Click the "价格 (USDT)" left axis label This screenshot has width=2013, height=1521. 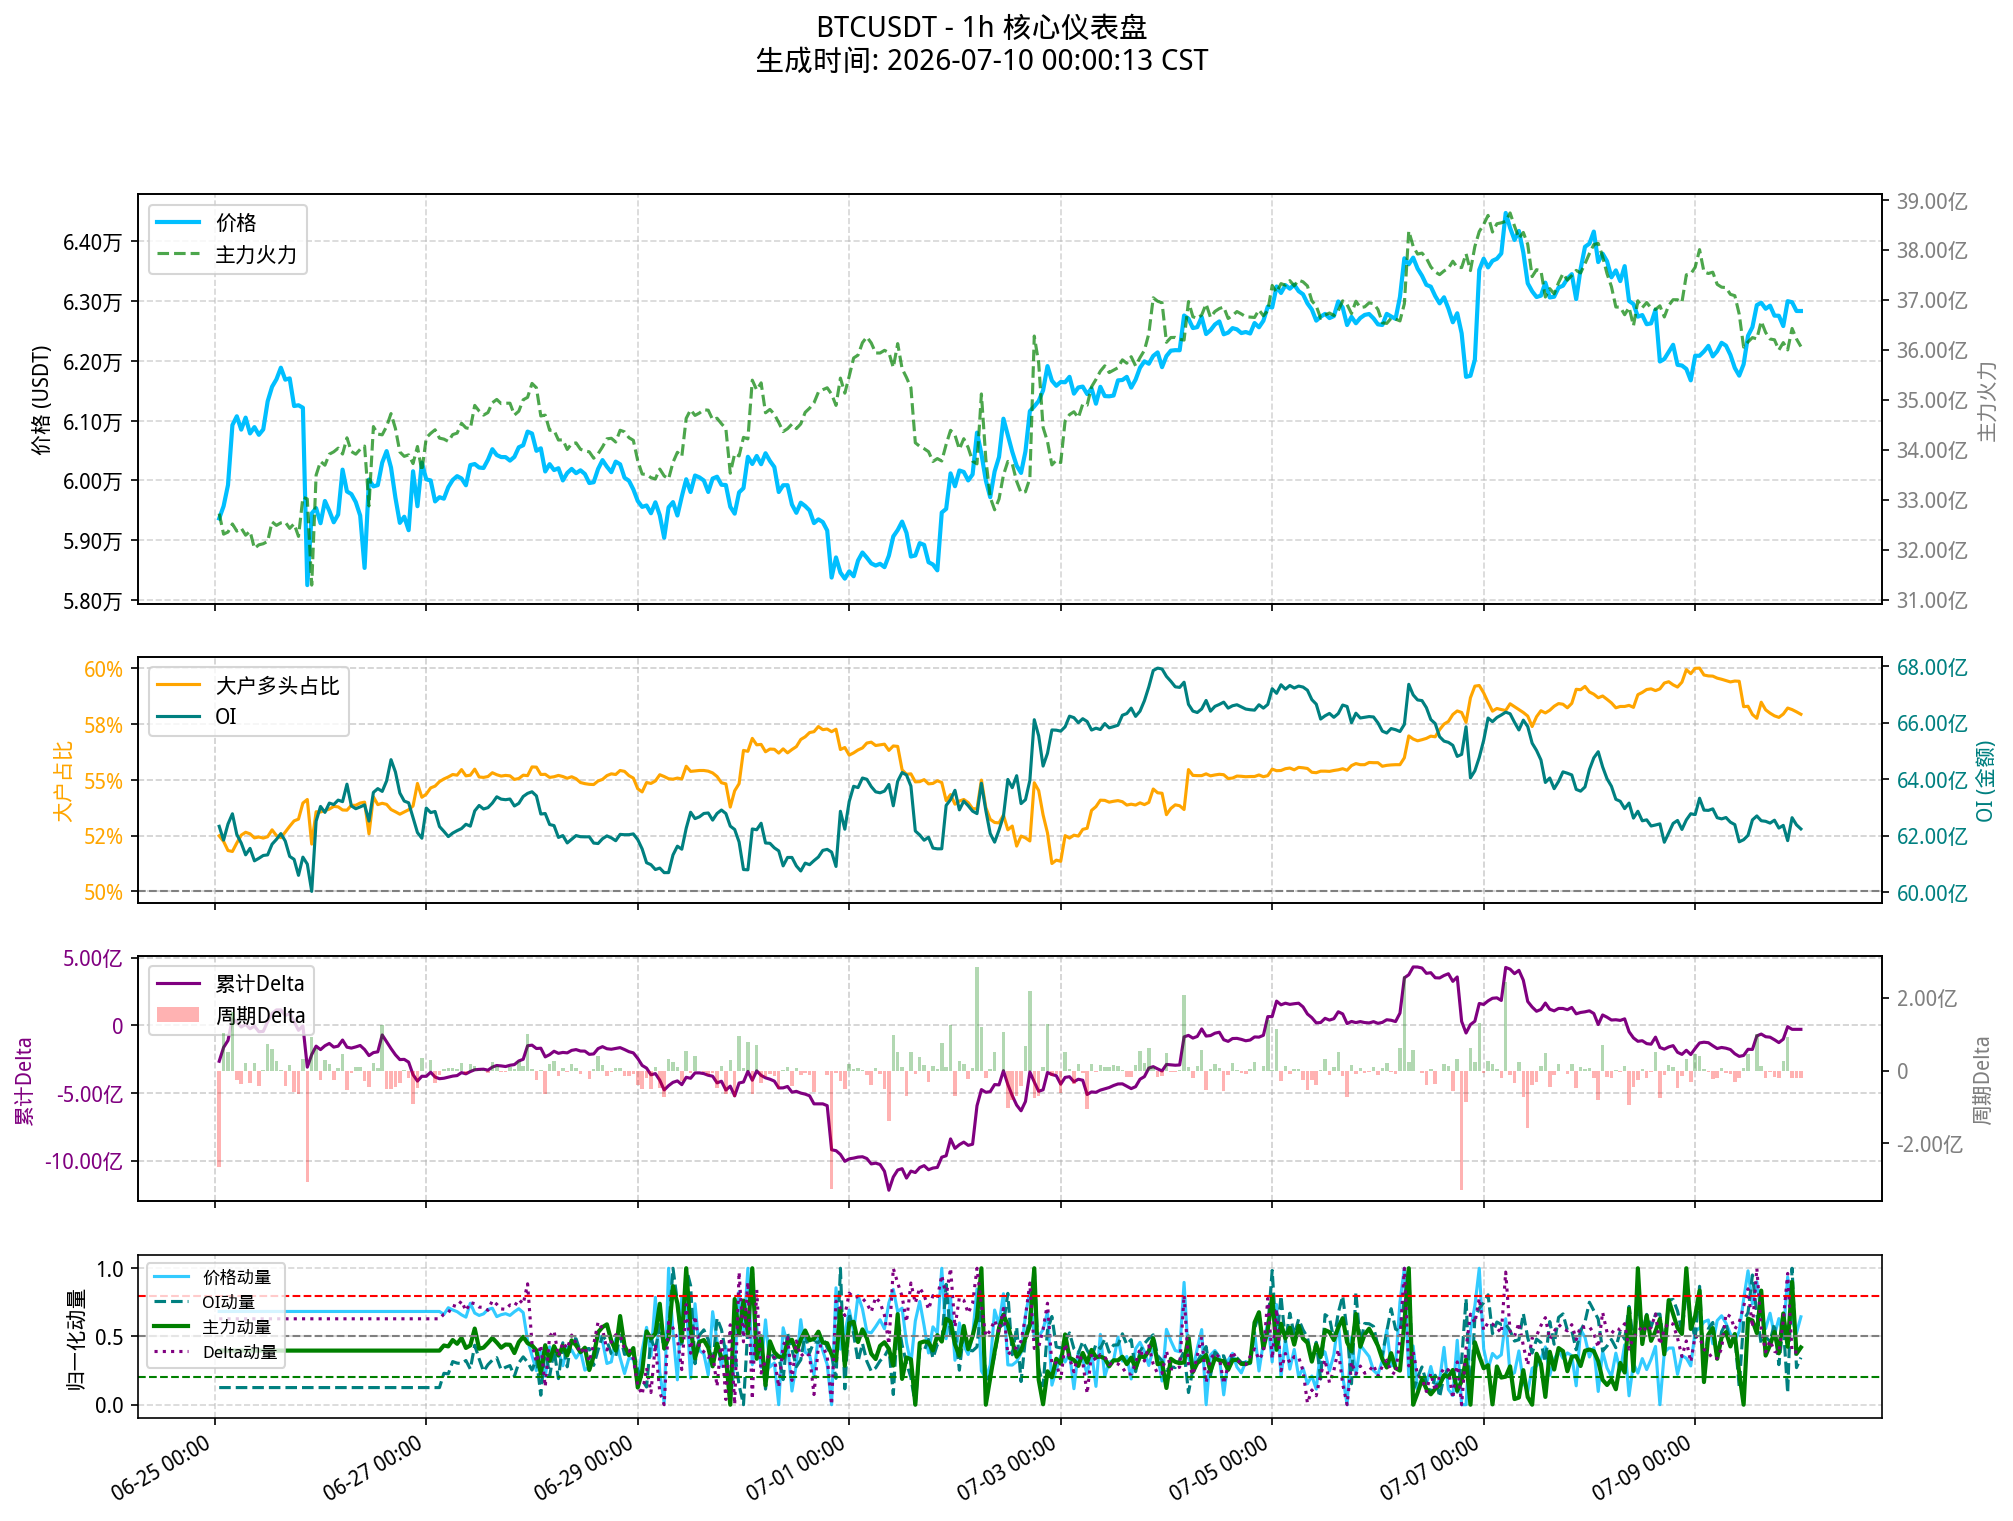click(x=41, y=400)
